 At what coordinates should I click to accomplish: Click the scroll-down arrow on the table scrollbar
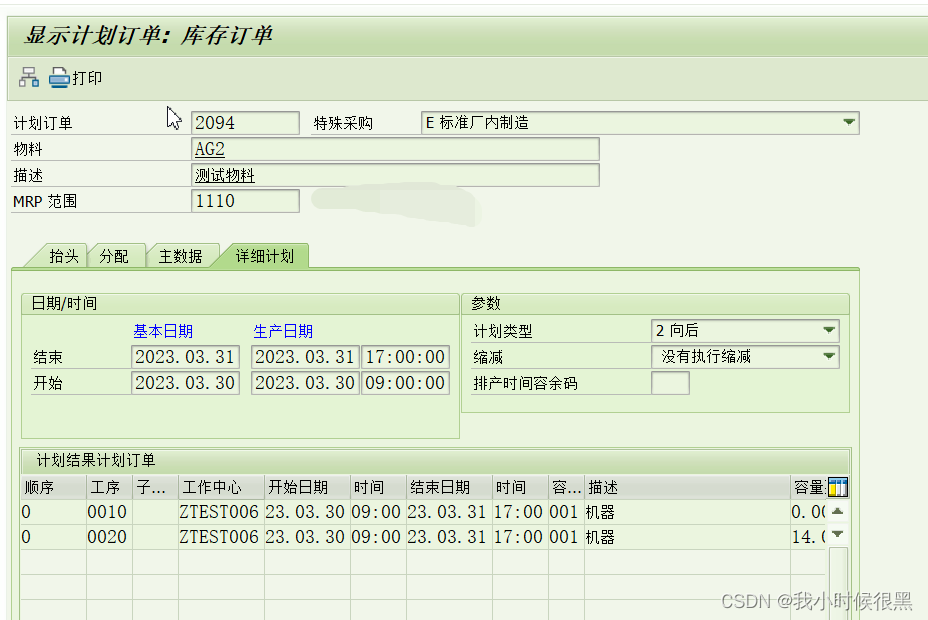tap(837, 533)
